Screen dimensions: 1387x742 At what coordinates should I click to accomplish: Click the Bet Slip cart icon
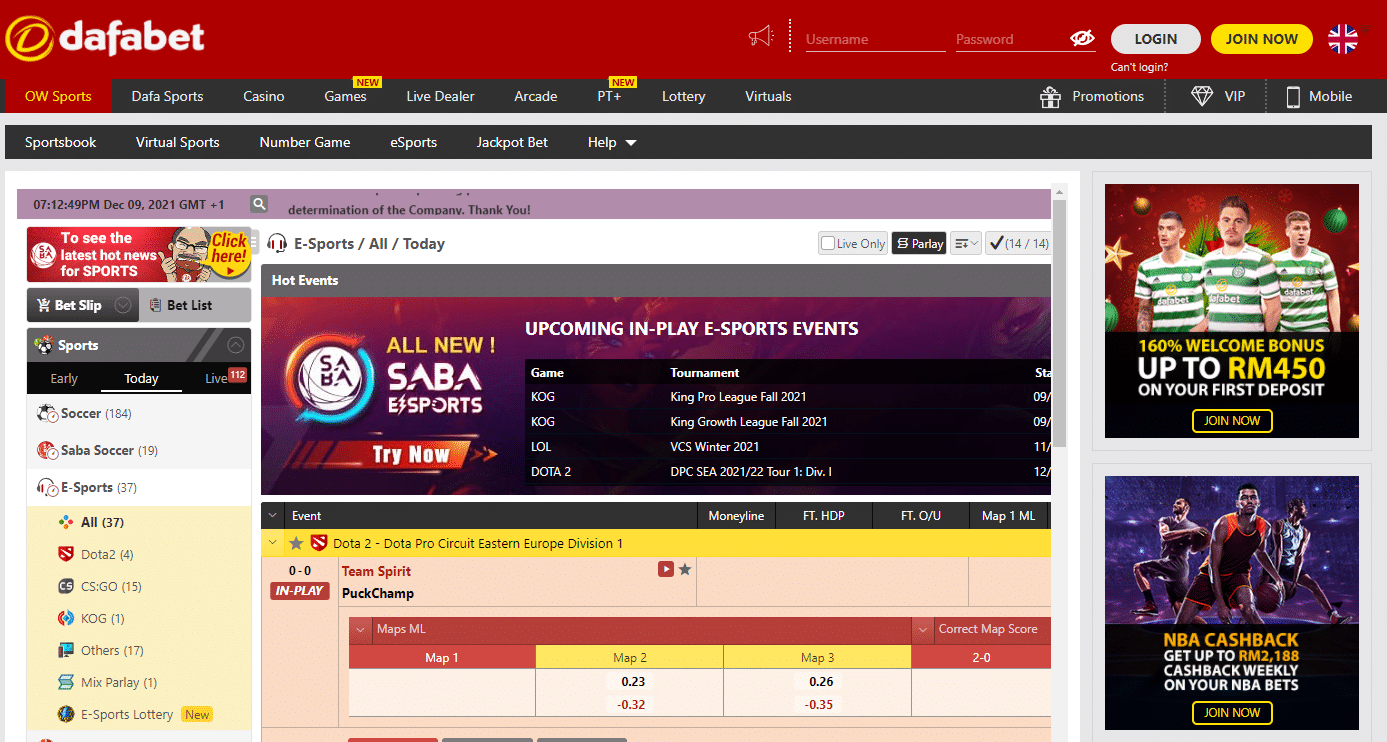[44, 305]
